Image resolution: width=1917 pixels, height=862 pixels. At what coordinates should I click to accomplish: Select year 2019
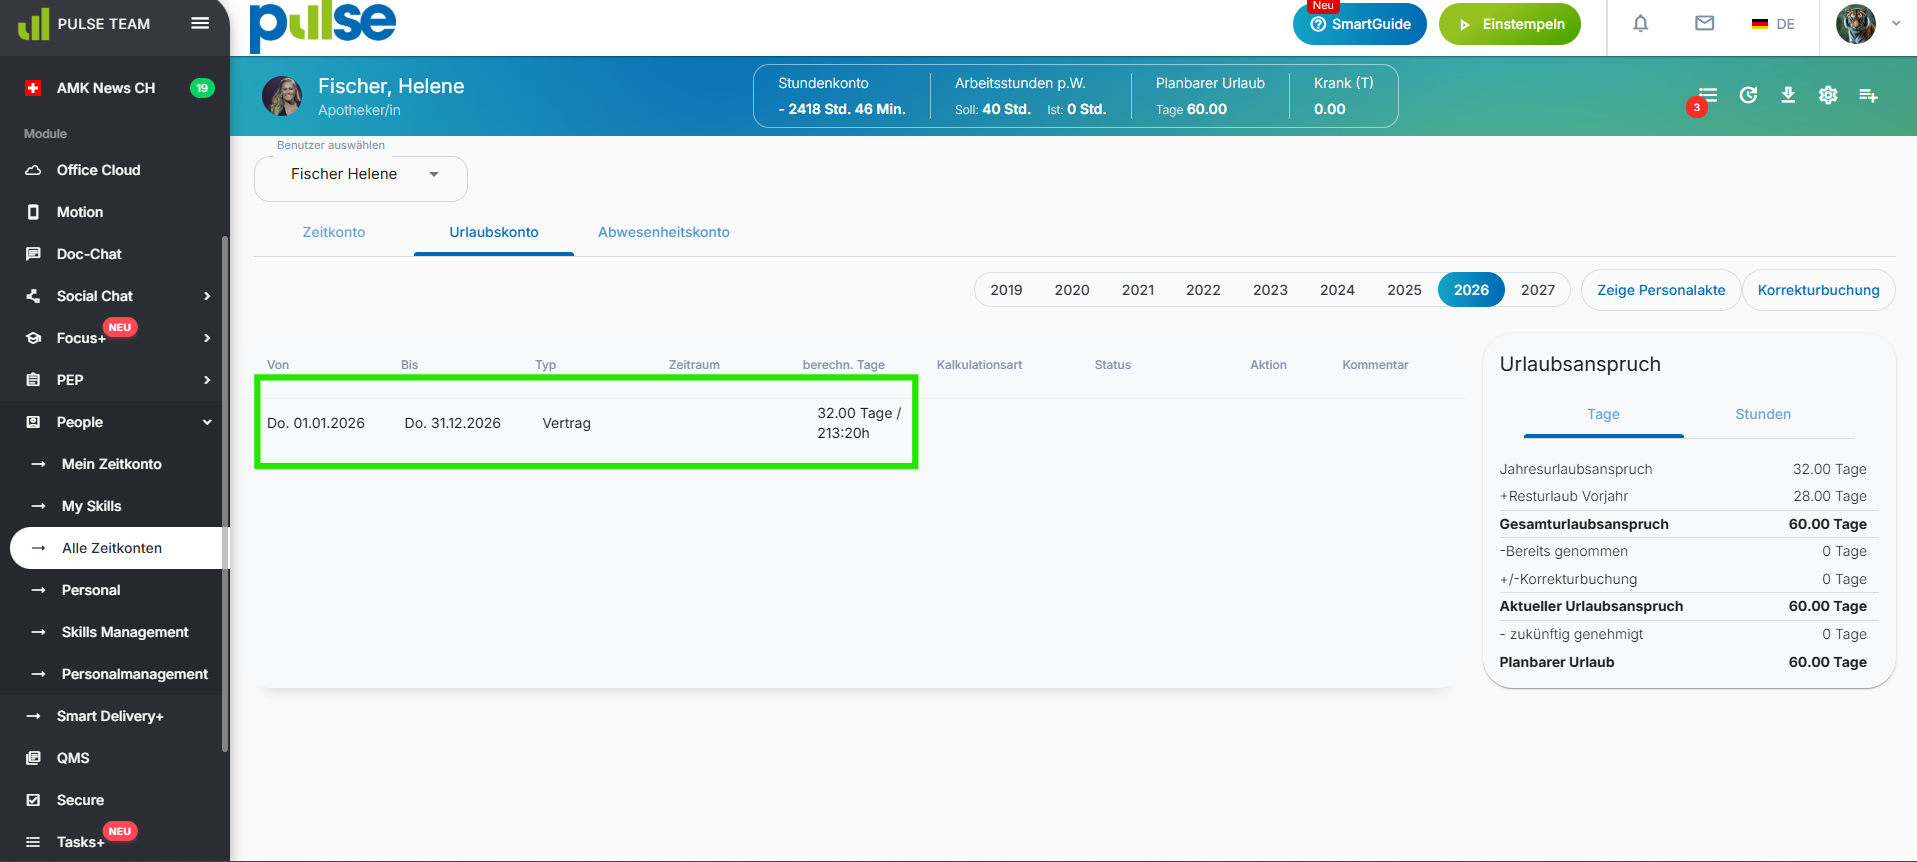tap(1006, 290)
